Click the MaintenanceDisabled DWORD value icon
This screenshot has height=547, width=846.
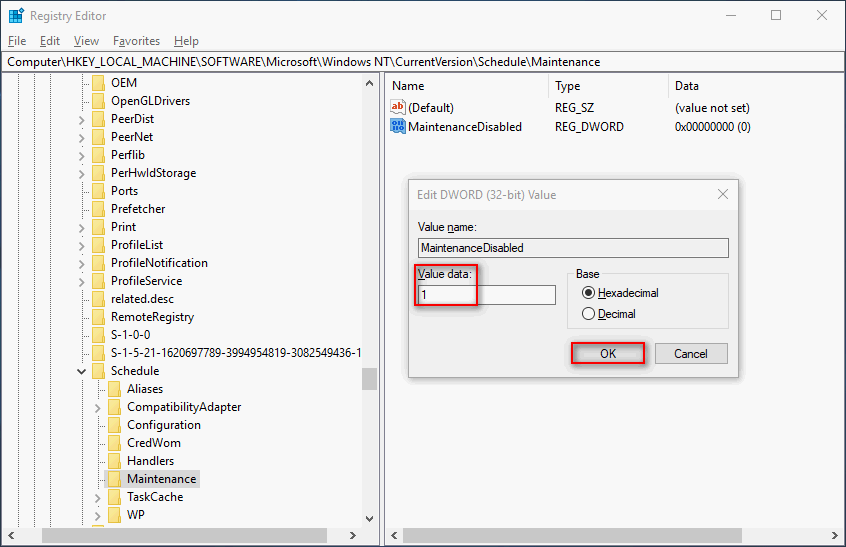point(398,127)
